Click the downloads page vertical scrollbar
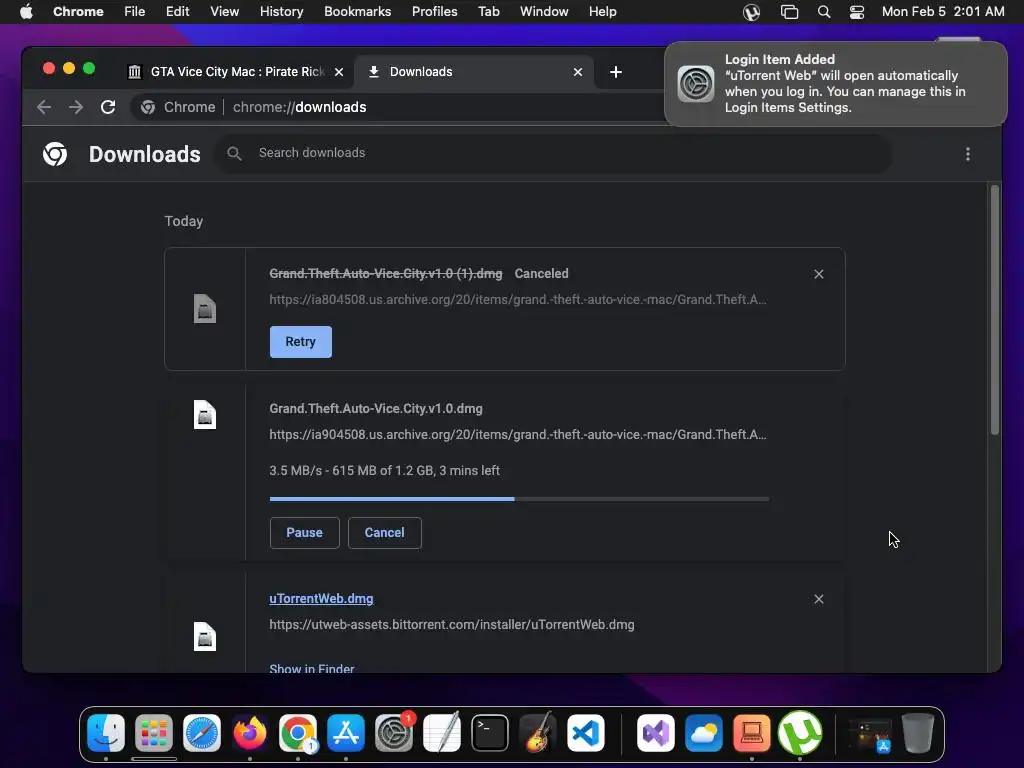The height and width of the screenshot is (768, 1024). point(995,310)
